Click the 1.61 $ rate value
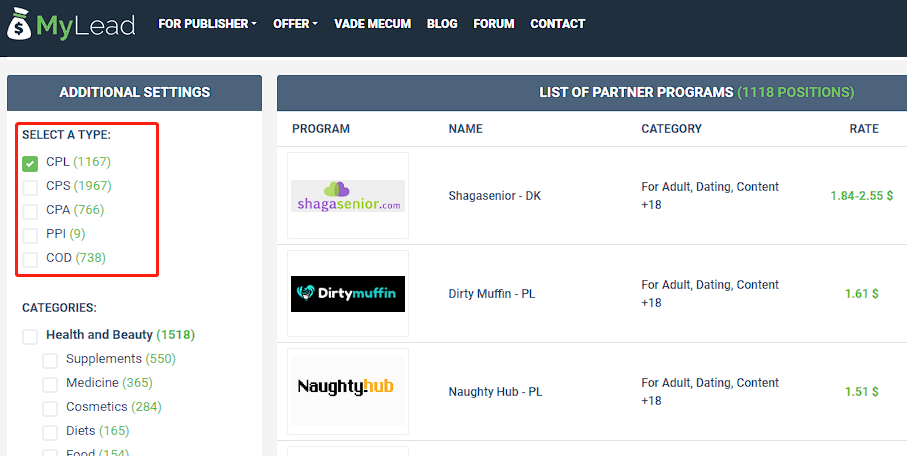Viewport: 907px width, 456px height. pos(862,293)
